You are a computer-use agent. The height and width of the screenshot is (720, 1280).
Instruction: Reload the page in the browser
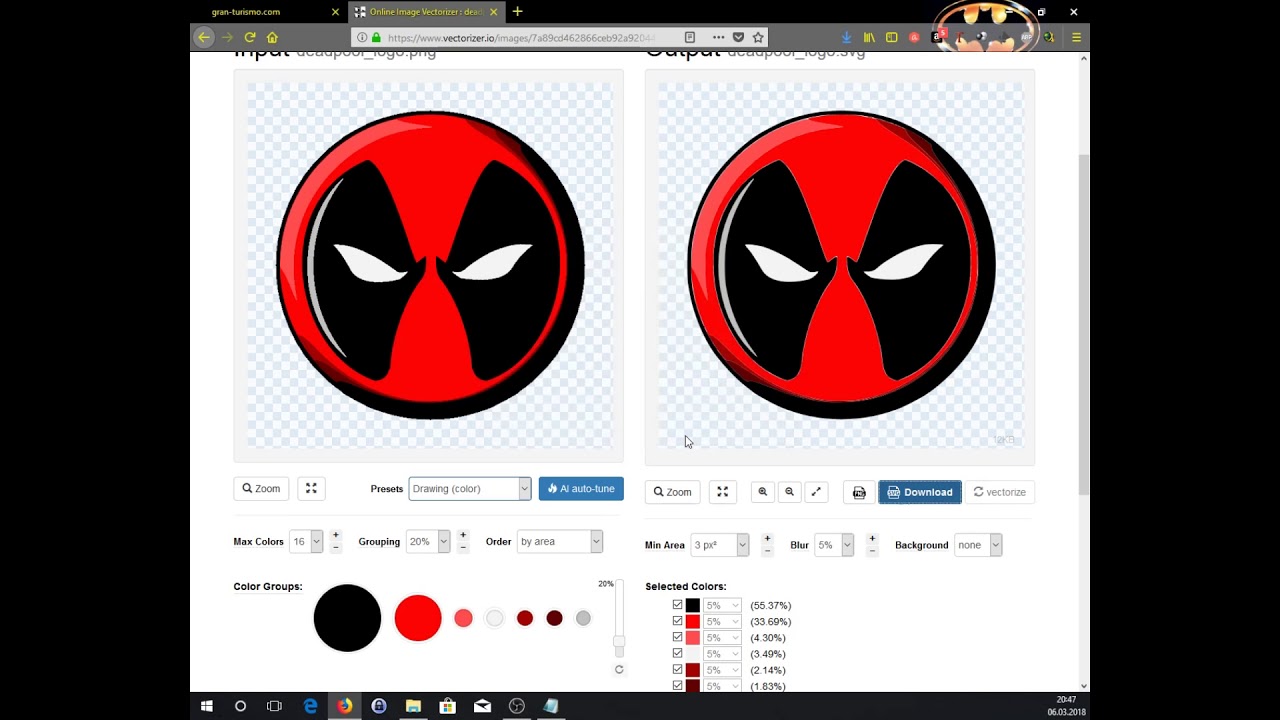click(250, 37)
